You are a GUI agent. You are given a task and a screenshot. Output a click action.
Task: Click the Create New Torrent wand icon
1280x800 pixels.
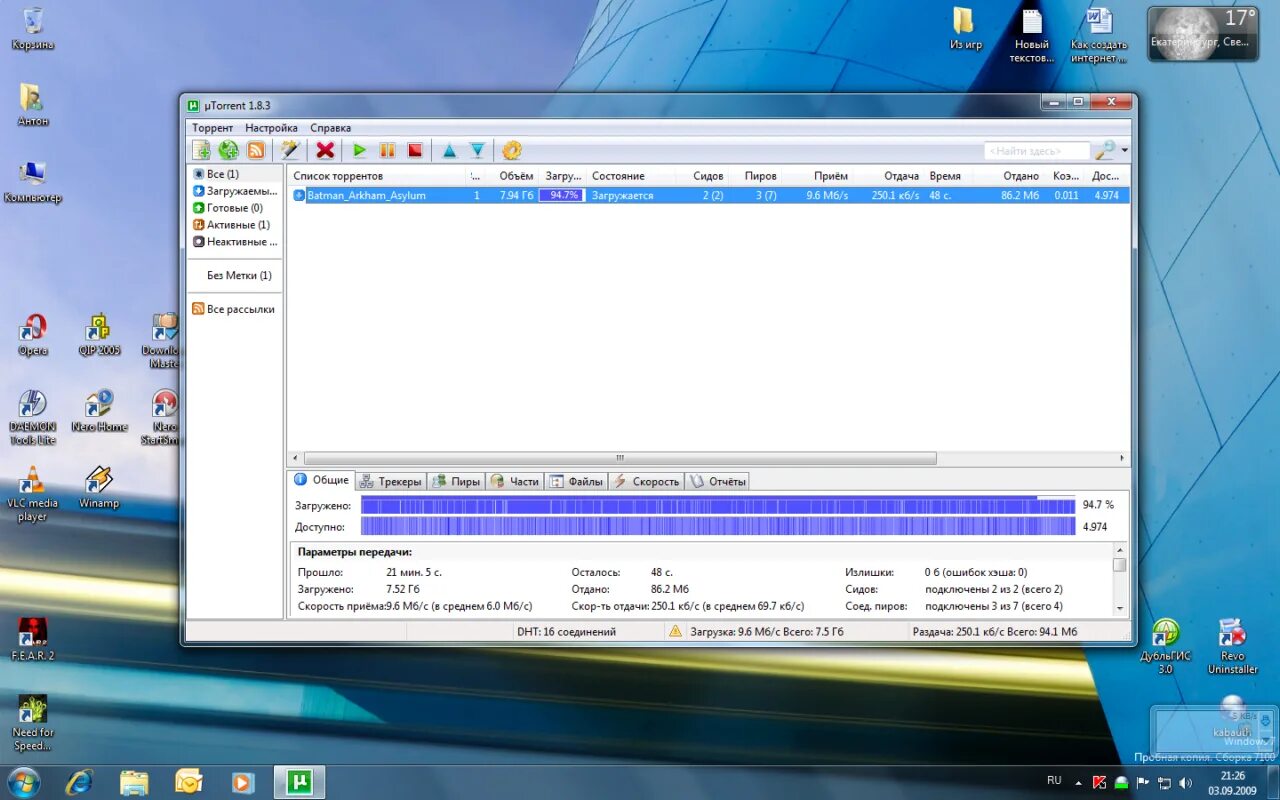point(290,150)
